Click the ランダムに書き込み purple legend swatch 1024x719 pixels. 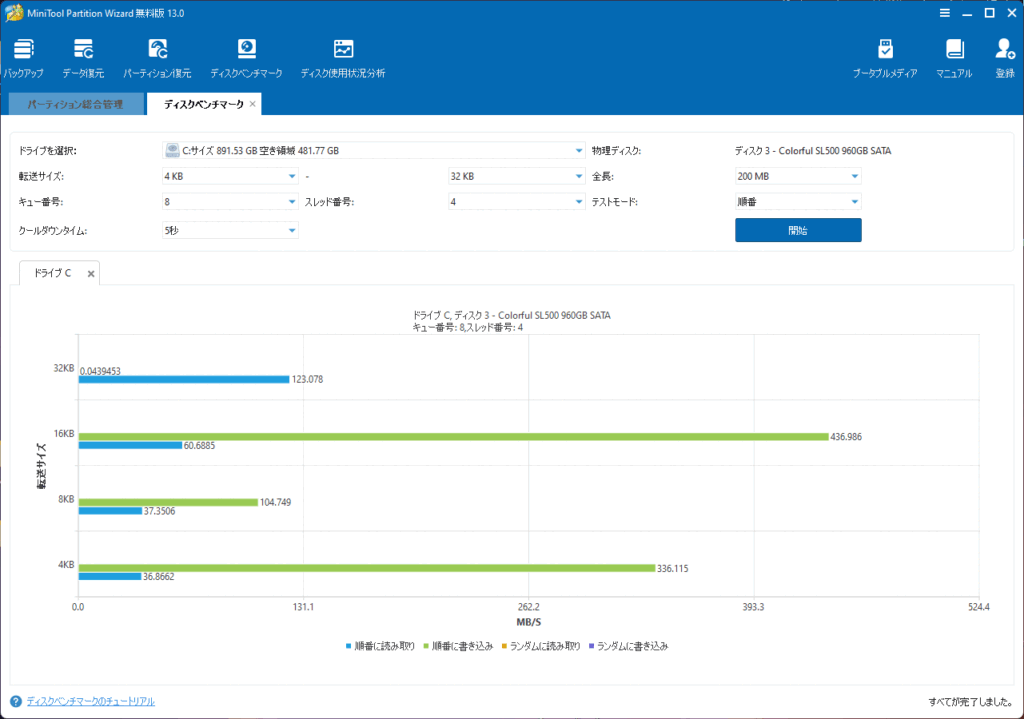[591, 646]
